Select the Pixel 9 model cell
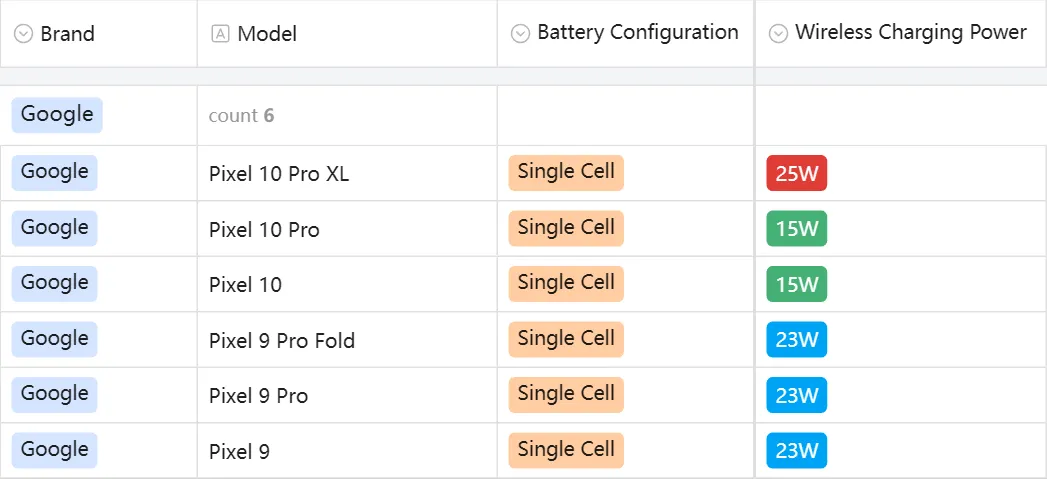 point(347,450)
